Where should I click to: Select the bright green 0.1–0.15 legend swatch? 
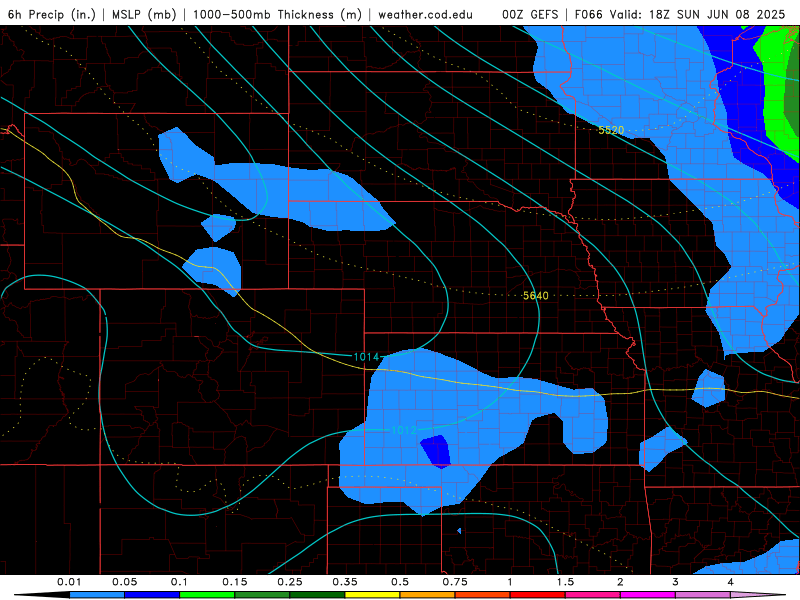click(x=207, y=595)
